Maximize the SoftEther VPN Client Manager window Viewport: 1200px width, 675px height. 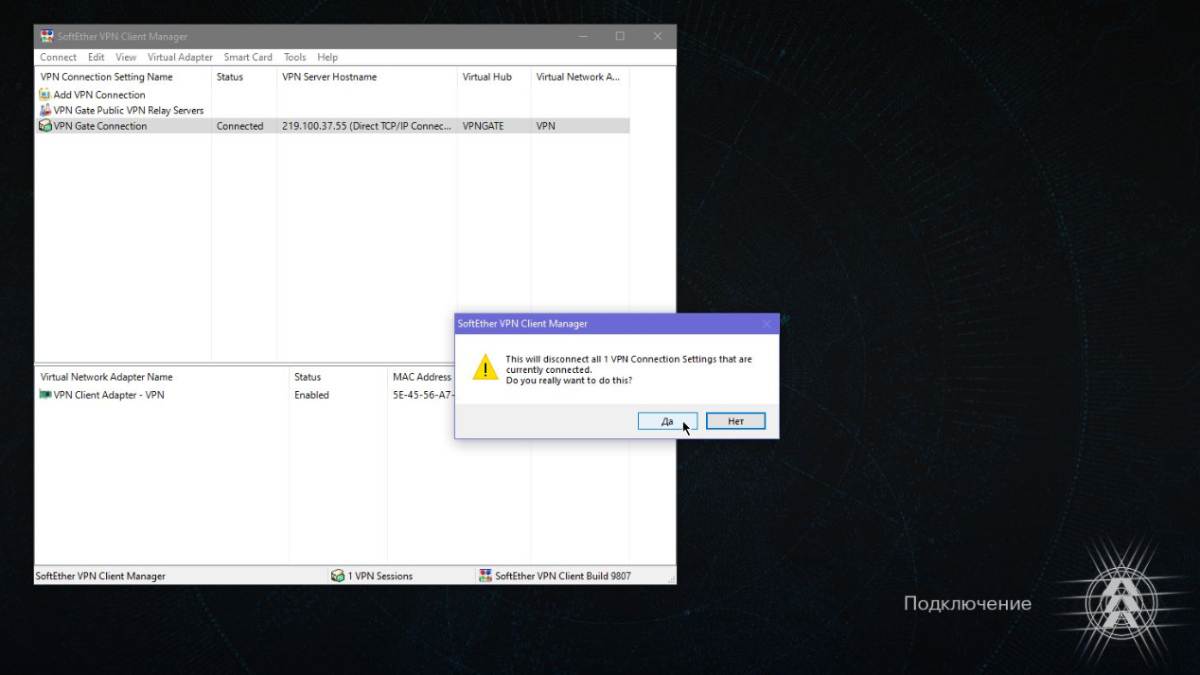(x=620, y=36)
